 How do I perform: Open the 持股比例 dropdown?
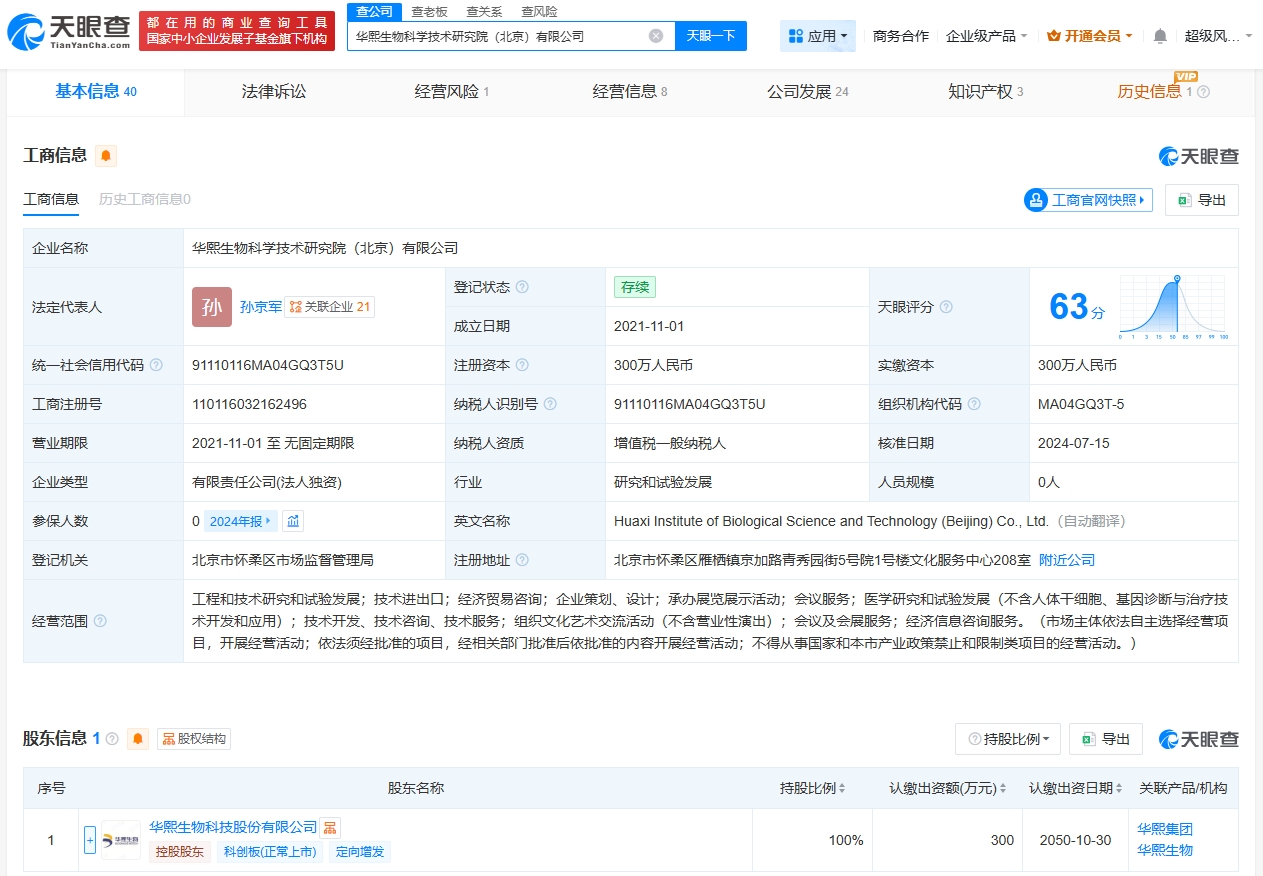(x=1007, y=739)
